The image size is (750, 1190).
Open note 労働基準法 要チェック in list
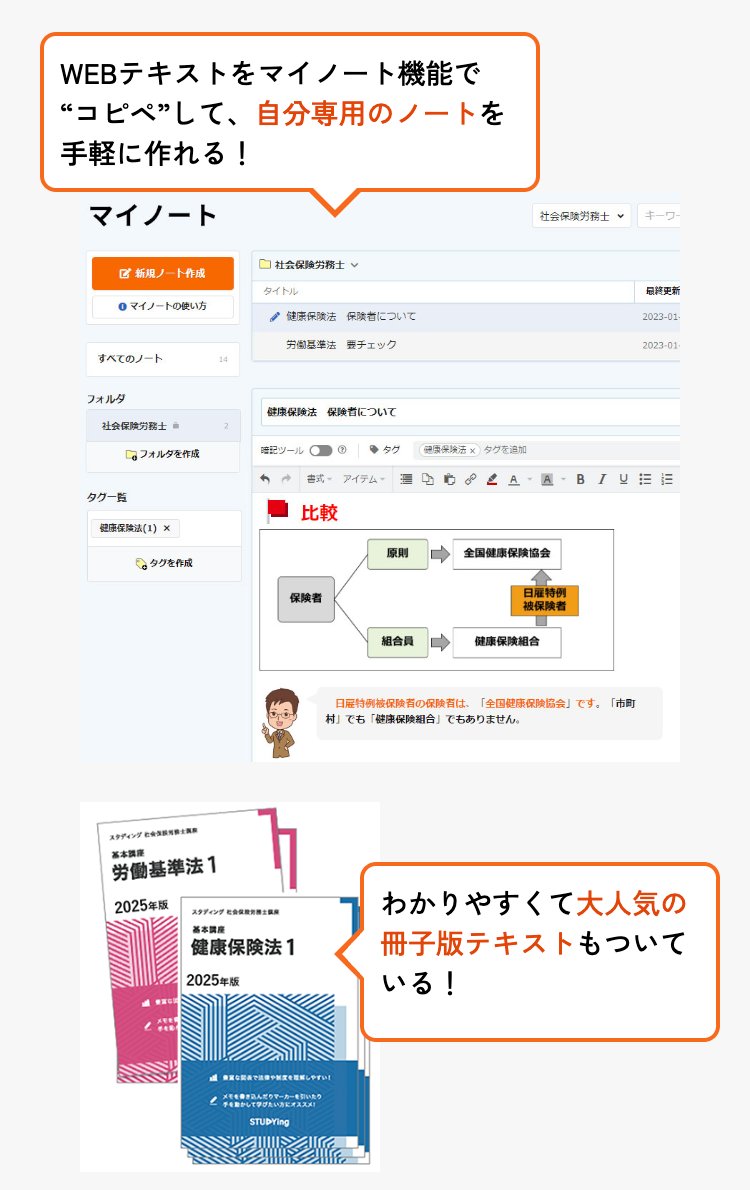pyautogui.click(x=466, y=345)
